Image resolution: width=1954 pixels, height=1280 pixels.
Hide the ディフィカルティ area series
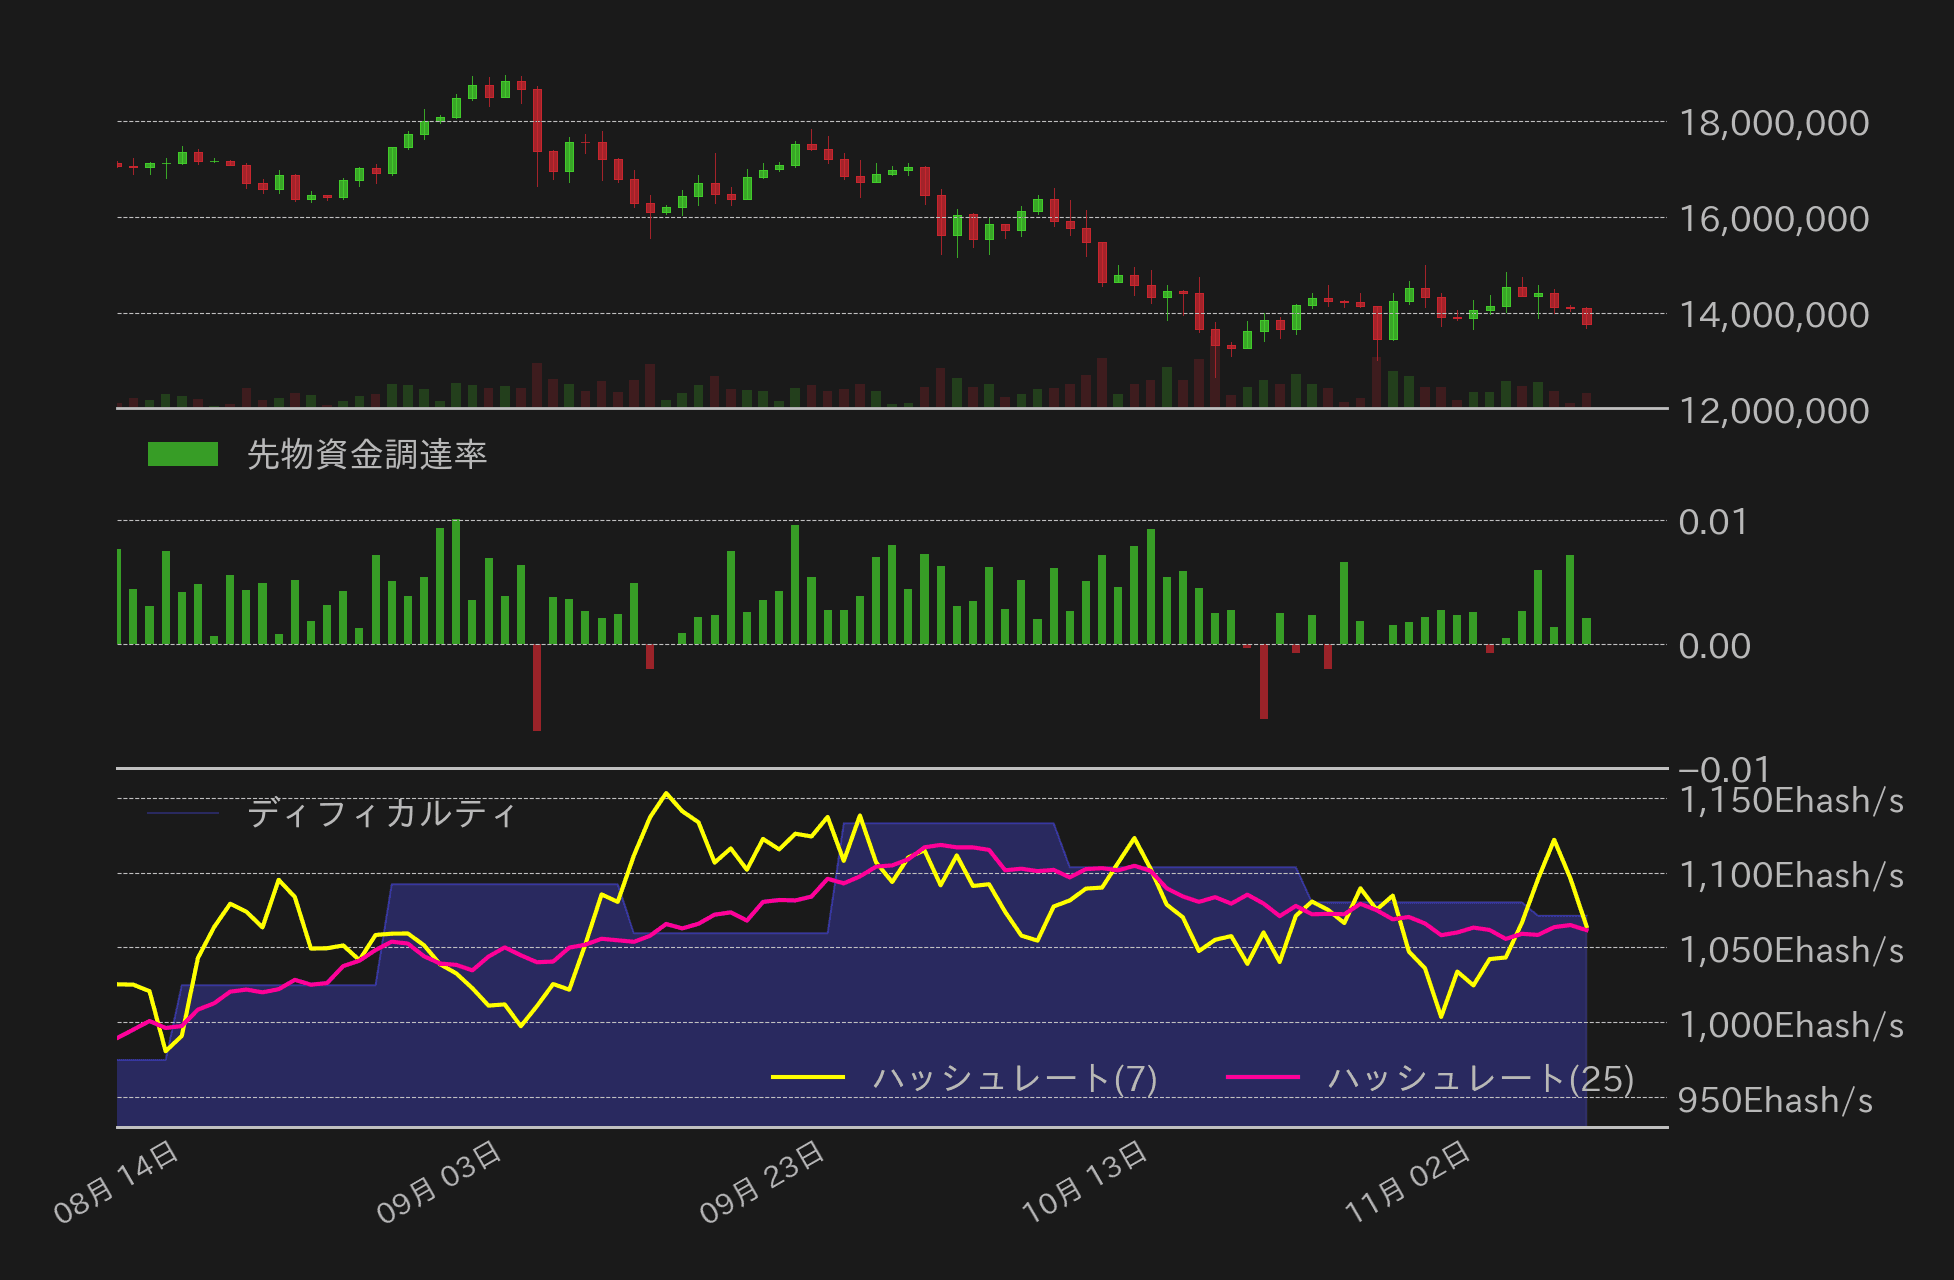pyautogui.click(x=383, y=814)
